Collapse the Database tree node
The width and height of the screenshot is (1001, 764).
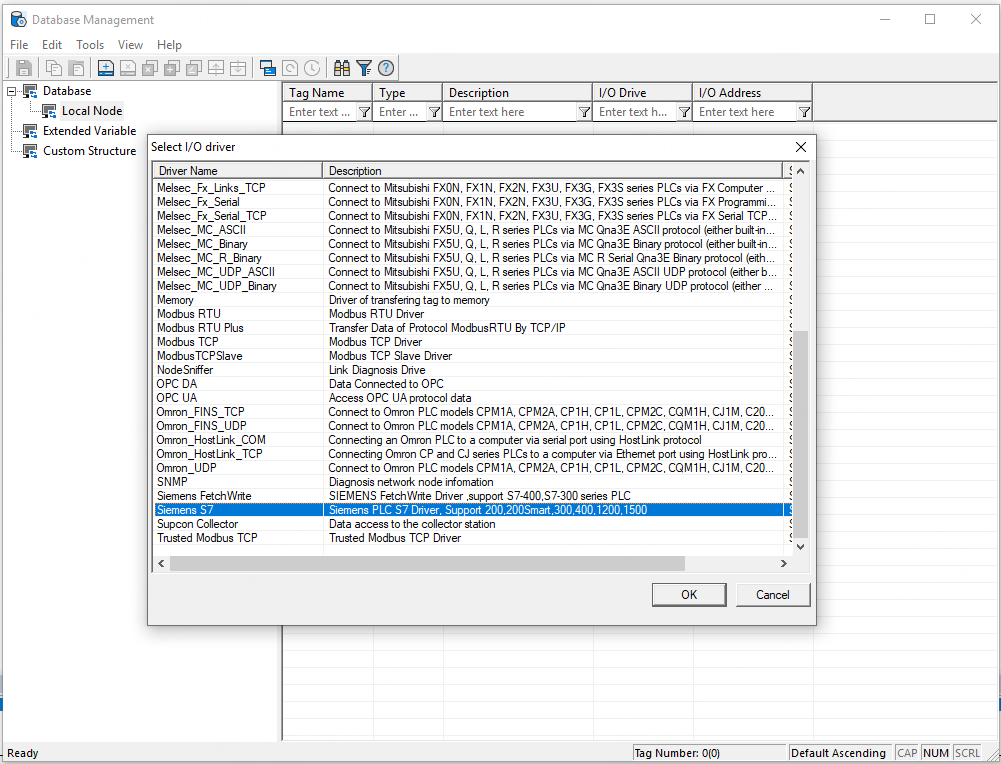click(12, 91)
